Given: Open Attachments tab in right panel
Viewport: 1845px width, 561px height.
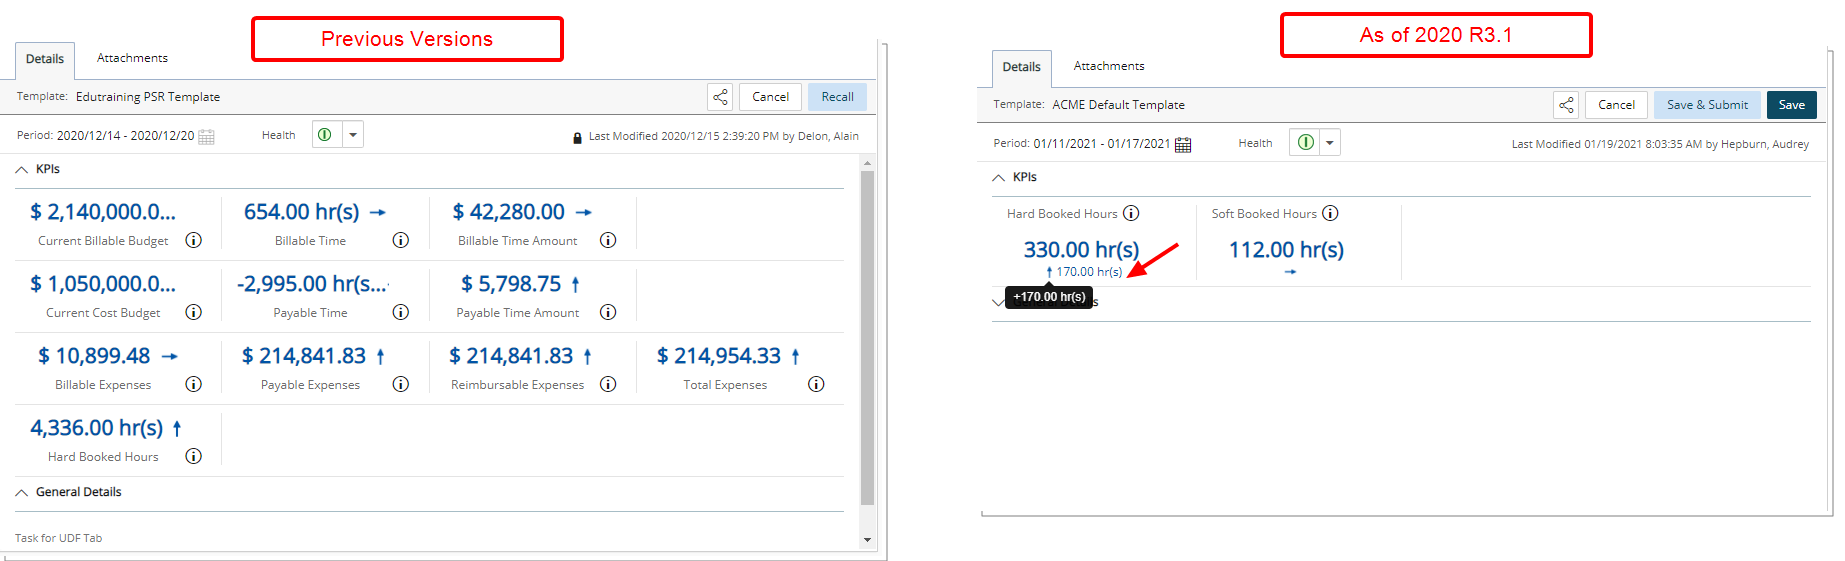Looking at the screenshot, I should [1109, 66].
